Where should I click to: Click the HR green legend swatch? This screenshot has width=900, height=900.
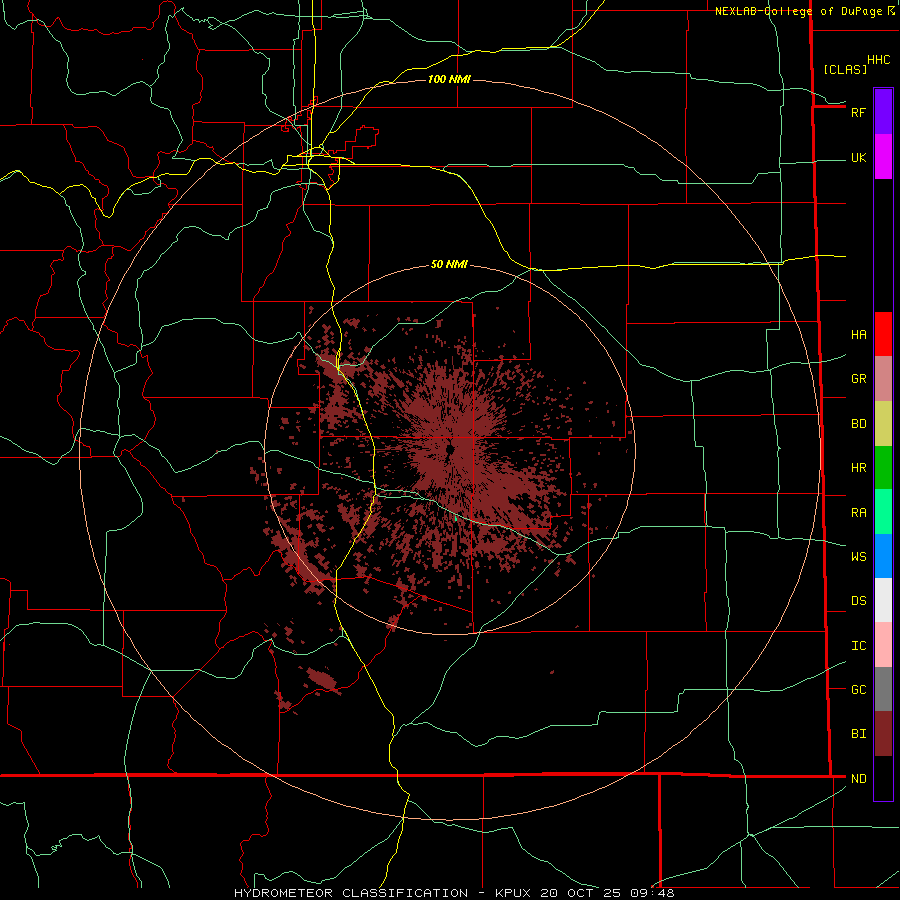pyautogui.click(x=883, y=467)
